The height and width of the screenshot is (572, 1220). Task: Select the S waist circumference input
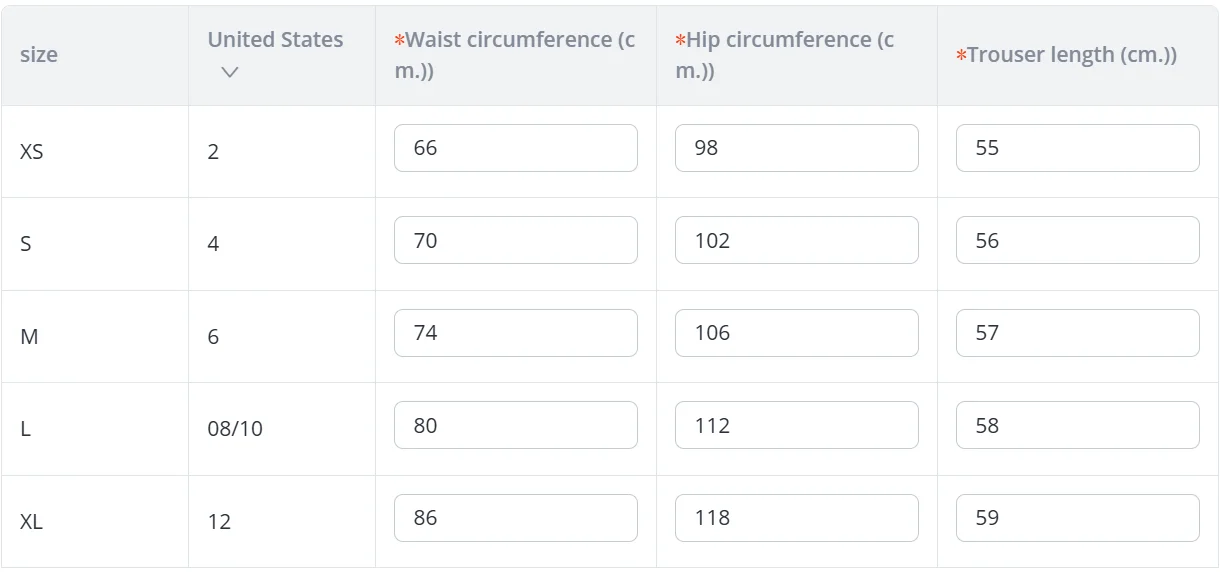click(x=515, y=240)
